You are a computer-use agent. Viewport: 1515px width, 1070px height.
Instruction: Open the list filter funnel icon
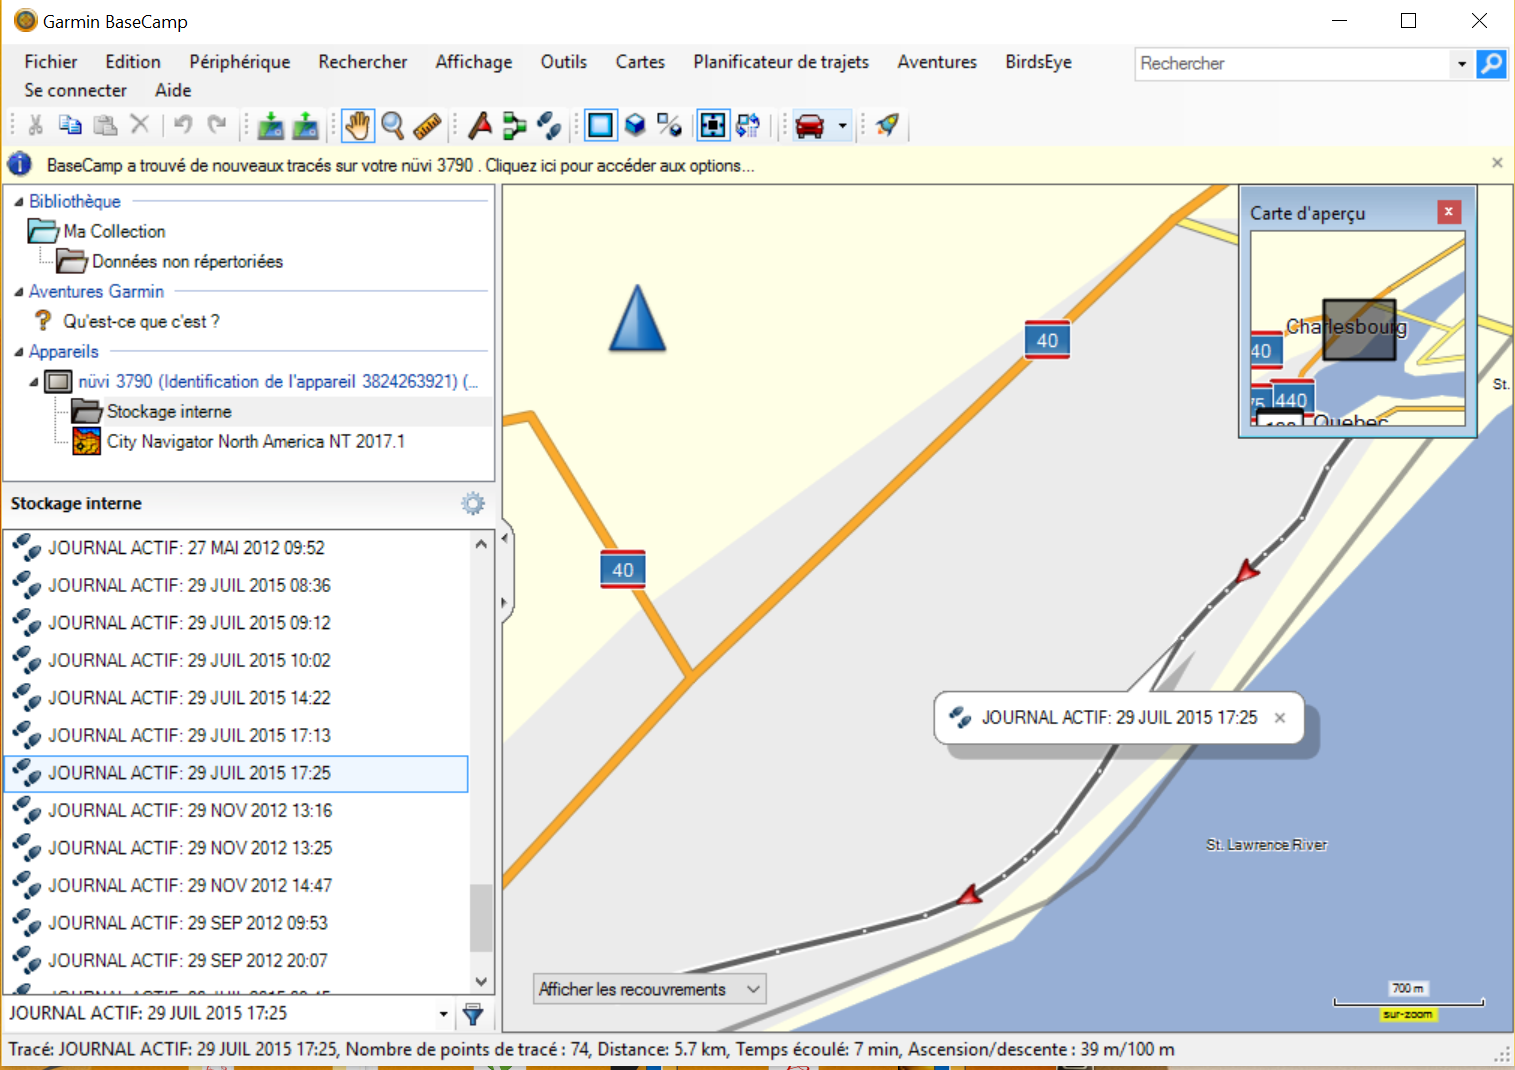point(473,1014)
